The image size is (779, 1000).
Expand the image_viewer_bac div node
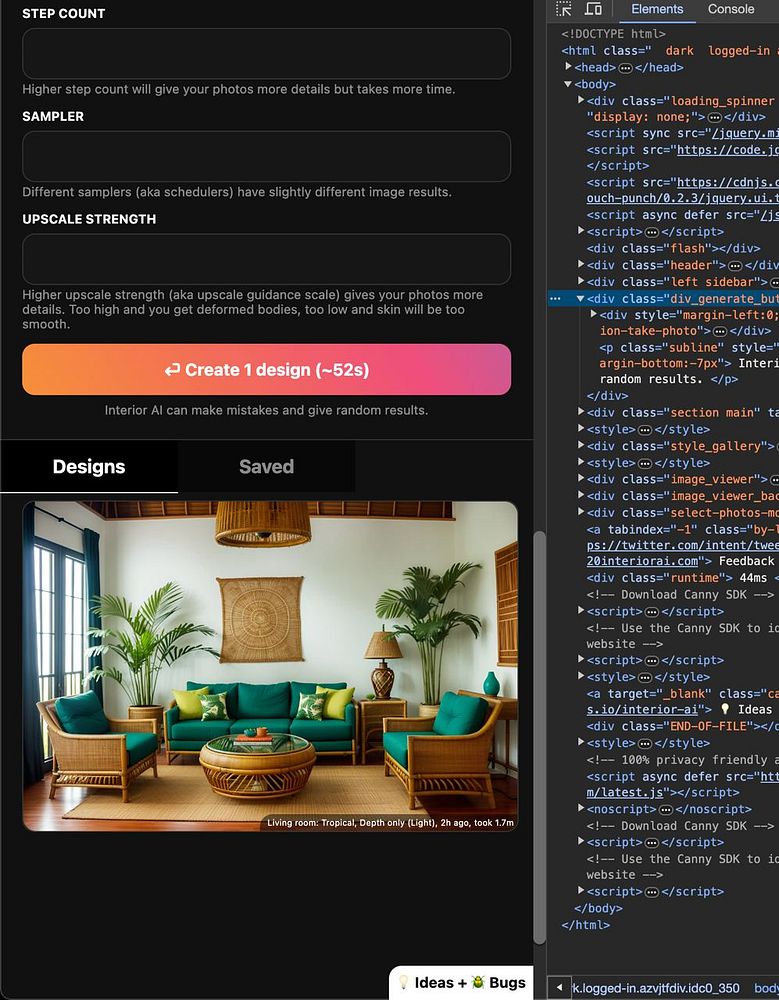click(581, 495)
